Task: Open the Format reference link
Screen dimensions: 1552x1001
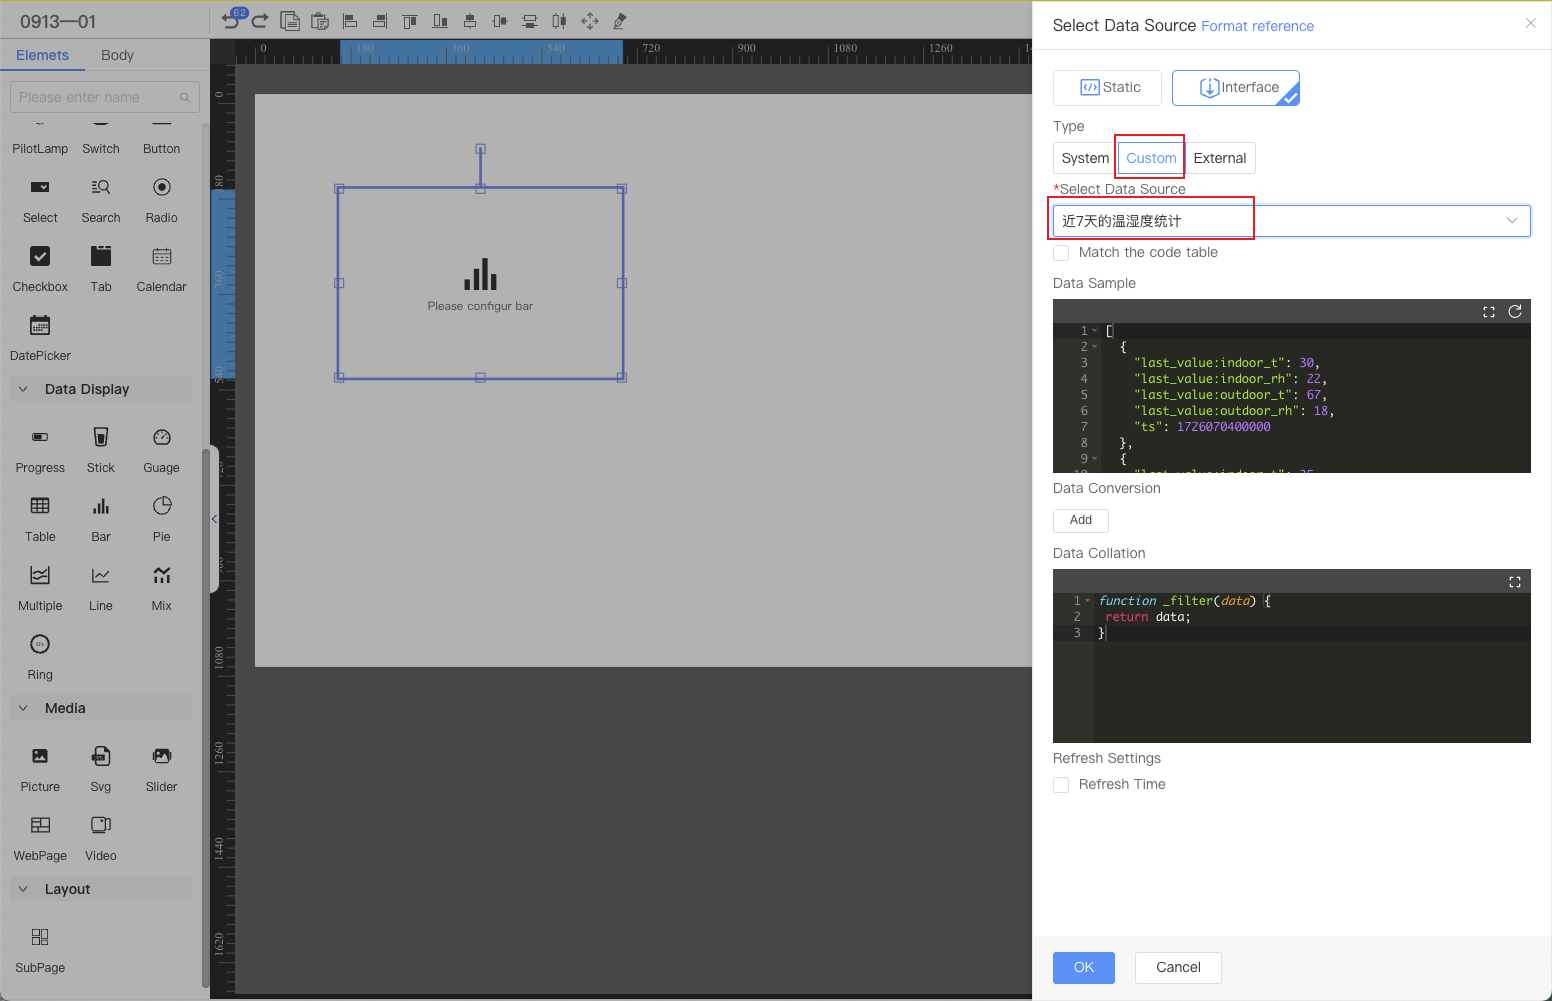Action: click(x=1257, y=26)
